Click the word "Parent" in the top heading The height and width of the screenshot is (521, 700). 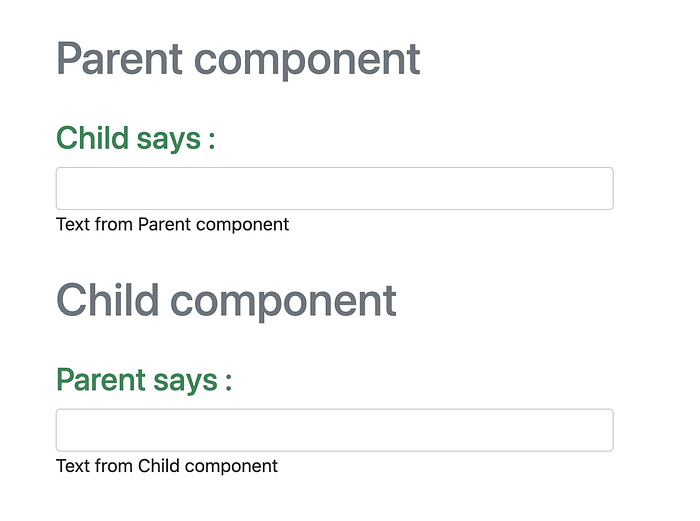[x=120, y=59]
